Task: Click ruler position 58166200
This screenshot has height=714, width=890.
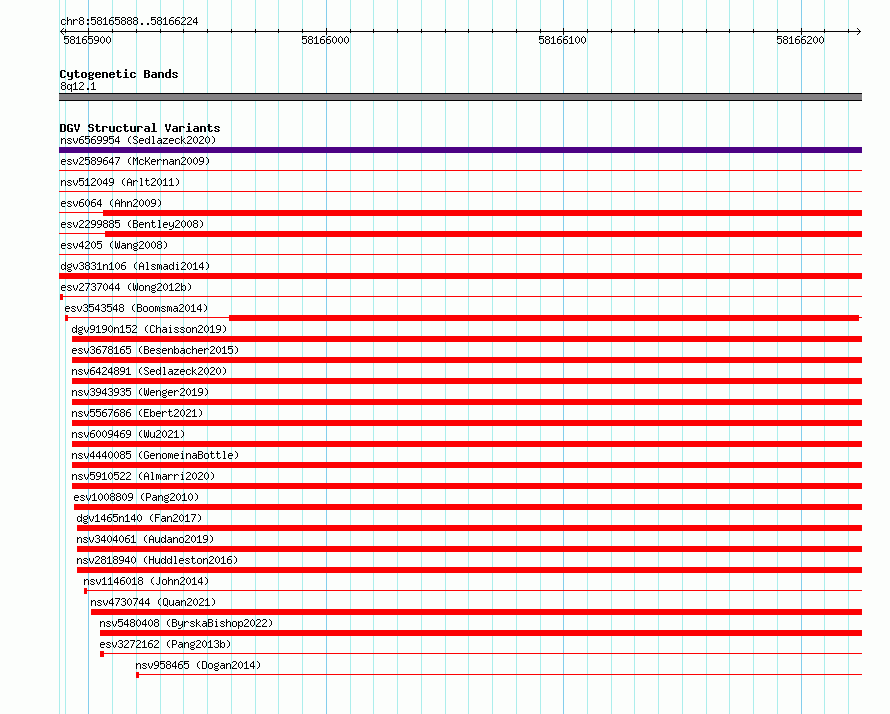Action: tap(800, 40)
